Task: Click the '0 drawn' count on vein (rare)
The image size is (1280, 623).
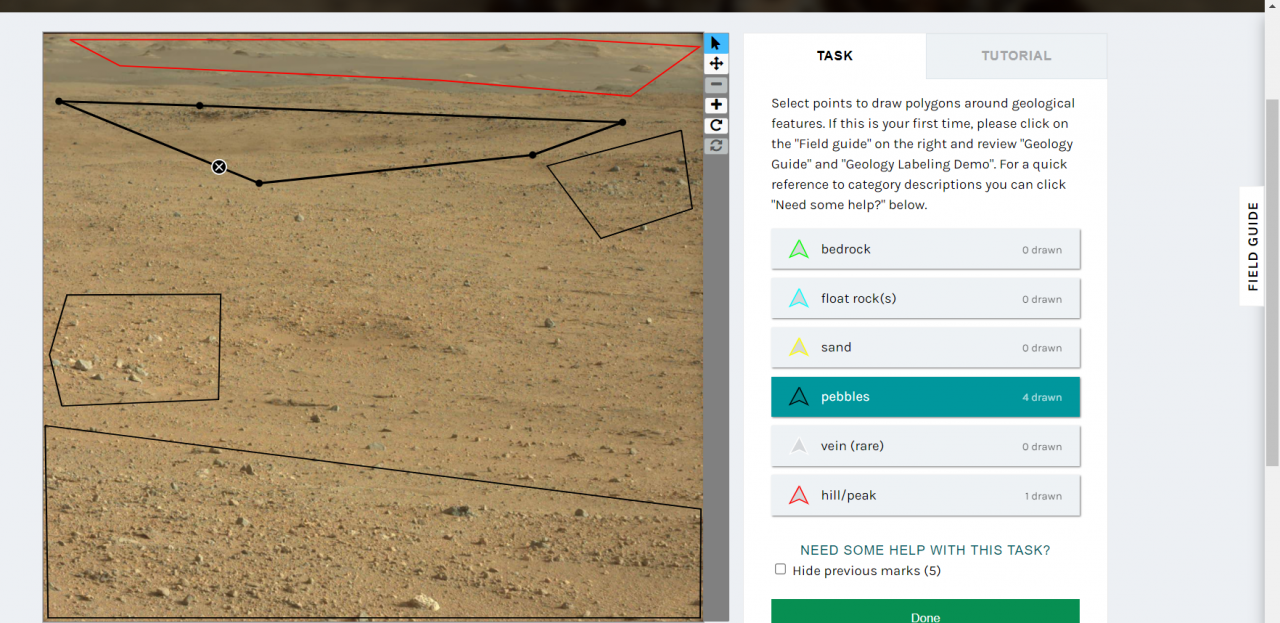Action: click(1042, 447)
